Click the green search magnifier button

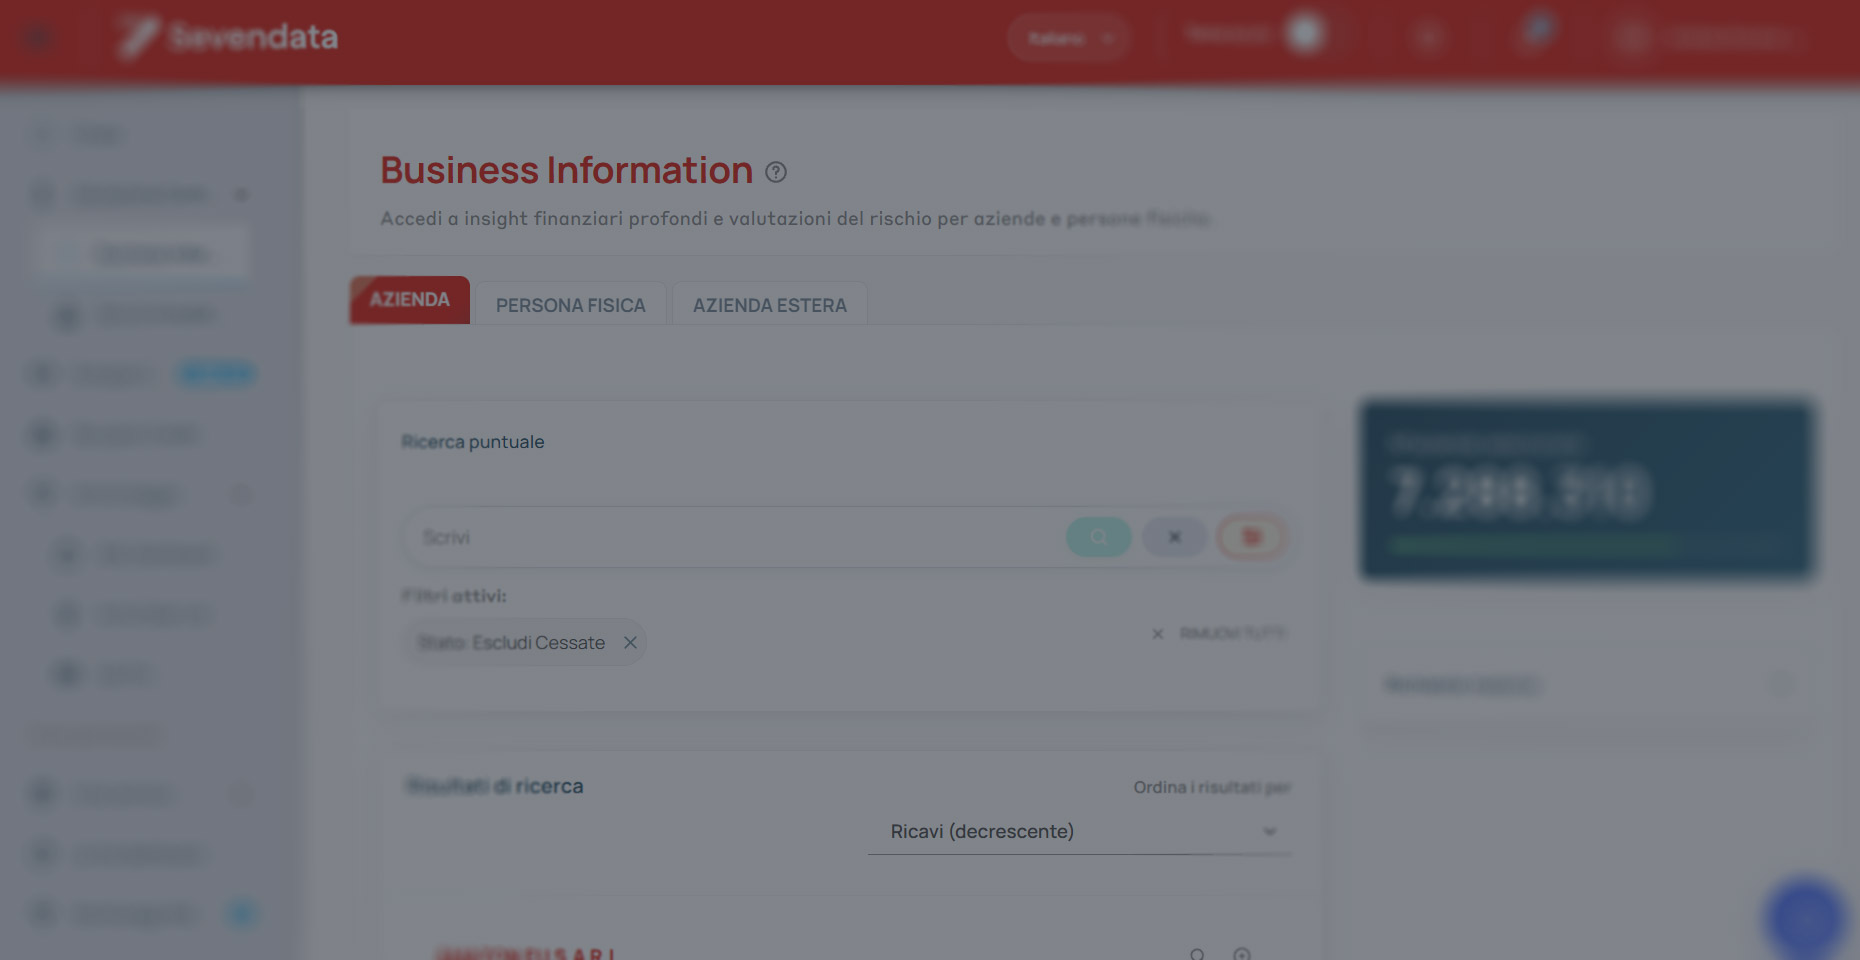(1098, 537)
